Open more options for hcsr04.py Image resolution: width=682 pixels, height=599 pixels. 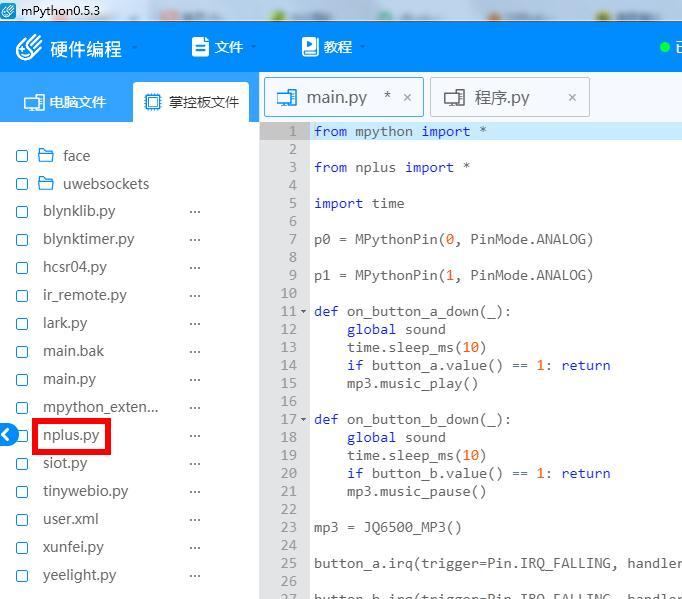tap(195, 268)
